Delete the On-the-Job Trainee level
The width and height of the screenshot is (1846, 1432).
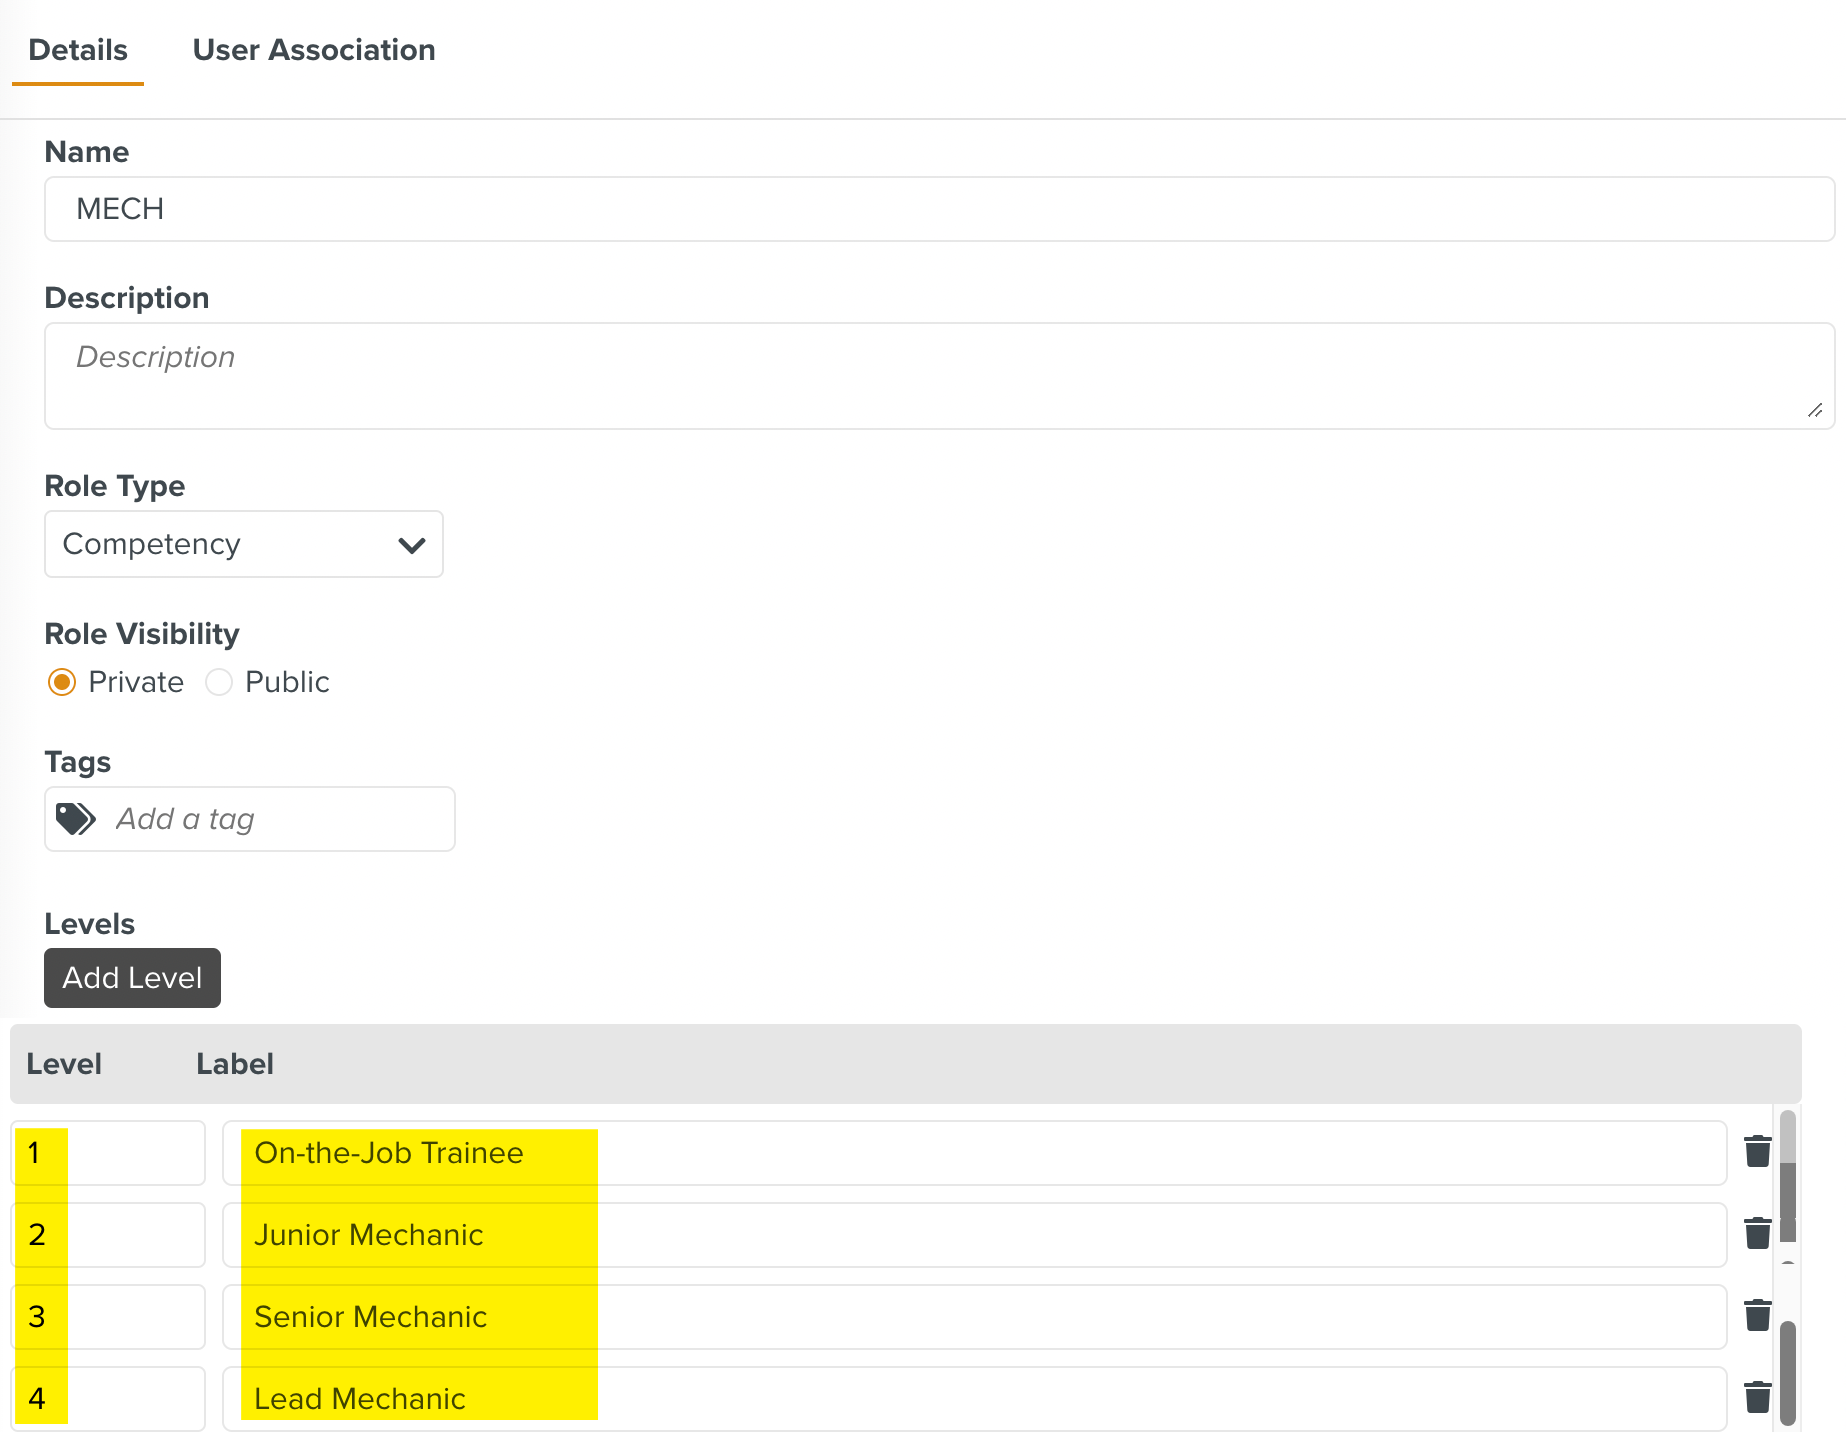click(1757, 1152)
